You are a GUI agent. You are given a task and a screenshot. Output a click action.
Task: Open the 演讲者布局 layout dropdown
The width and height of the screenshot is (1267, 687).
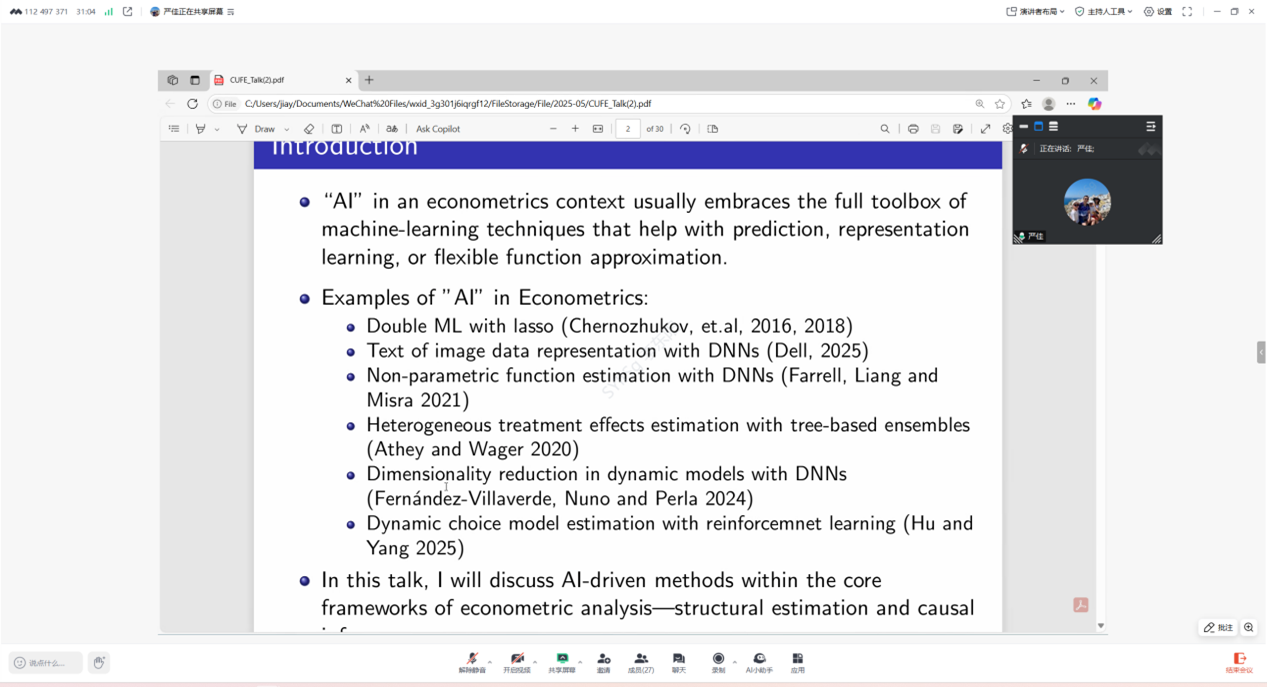tap(1035, 12)
